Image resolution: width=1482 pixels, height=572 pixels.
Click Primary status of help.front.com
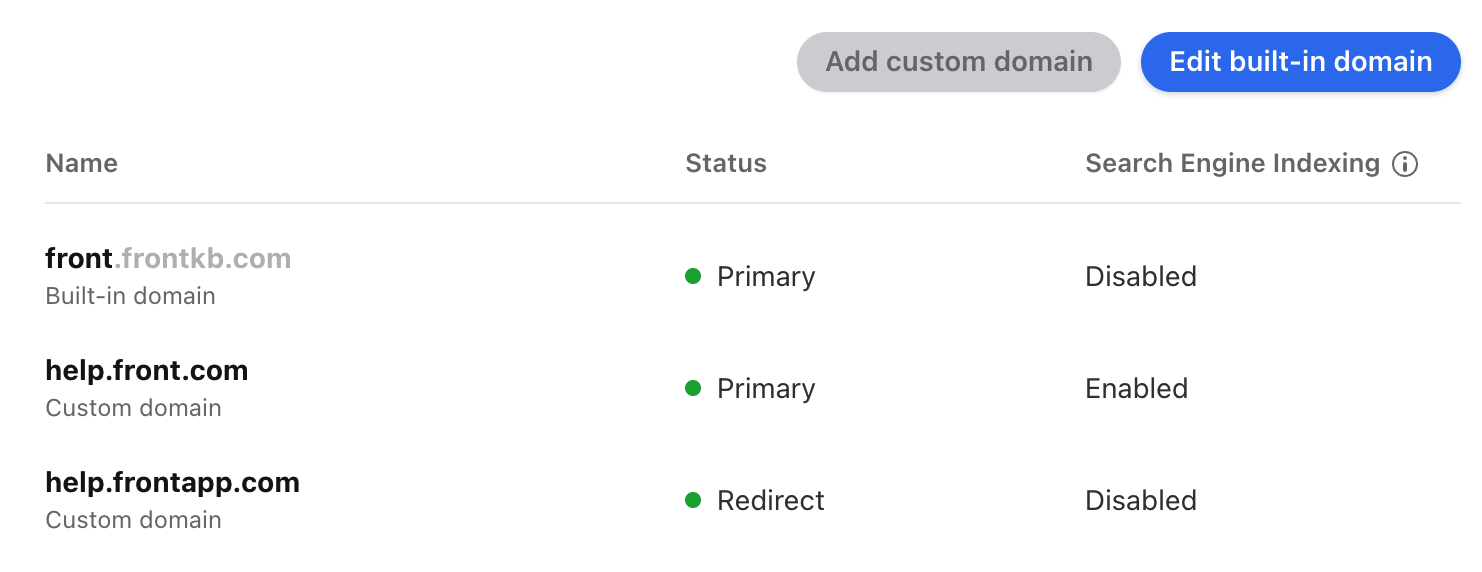766,389
